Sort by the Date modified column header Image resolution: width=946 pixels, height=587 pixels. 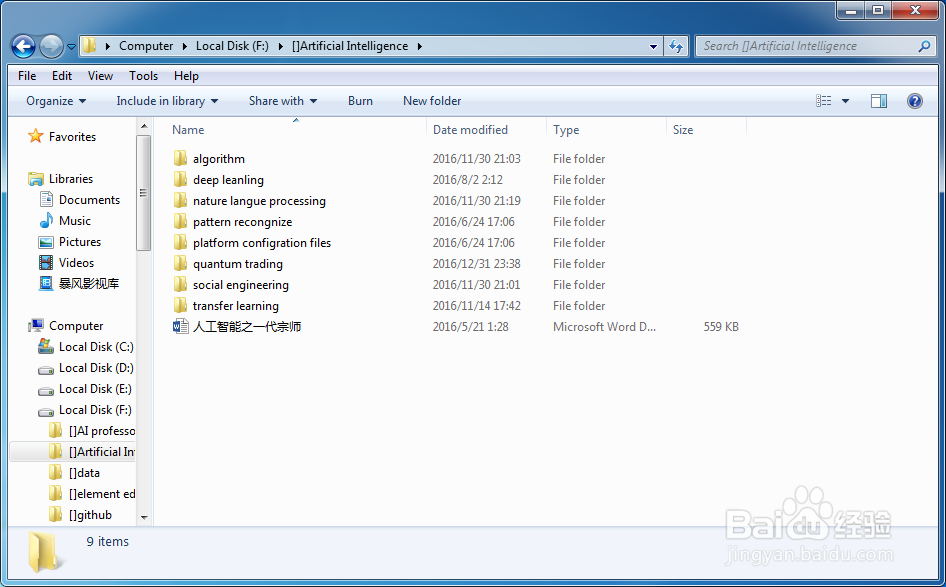coord(470,130)
